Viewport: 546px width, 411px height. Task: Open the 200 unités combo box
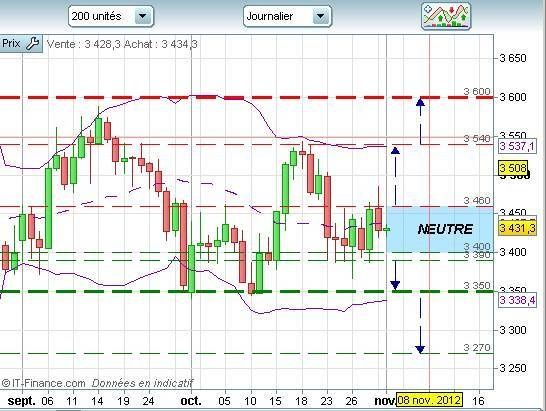pos(111,16)
